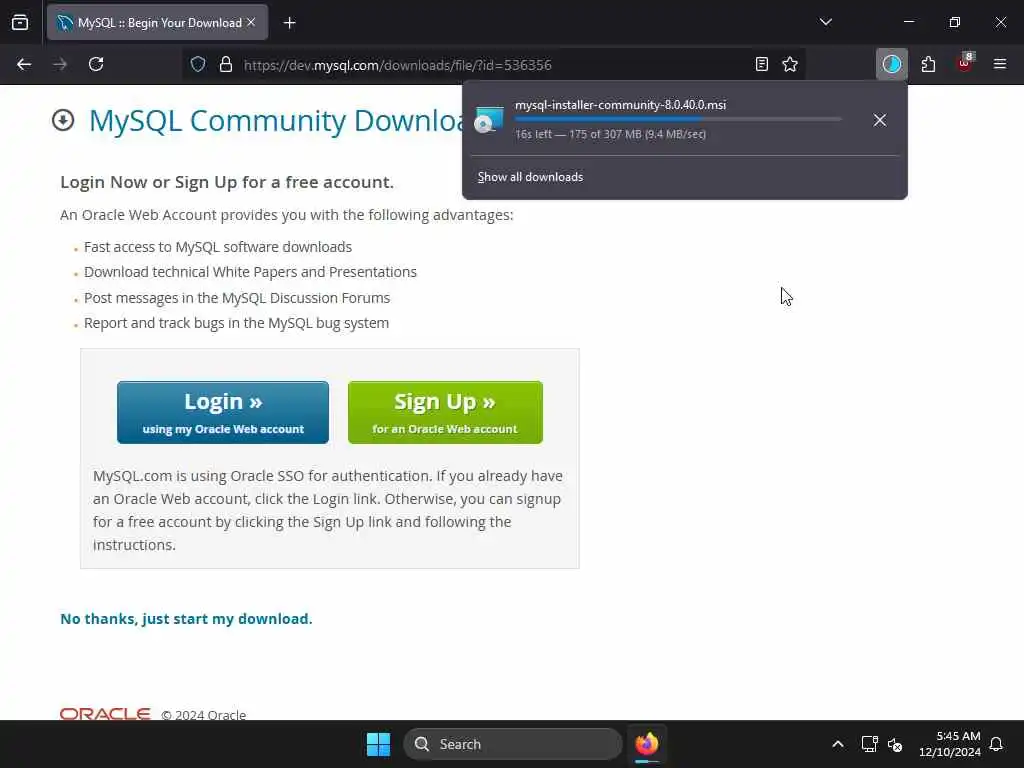Expand the list all tabs chevron
The height and width of the screenshot is (768, 1024).
tap(825, 22)
